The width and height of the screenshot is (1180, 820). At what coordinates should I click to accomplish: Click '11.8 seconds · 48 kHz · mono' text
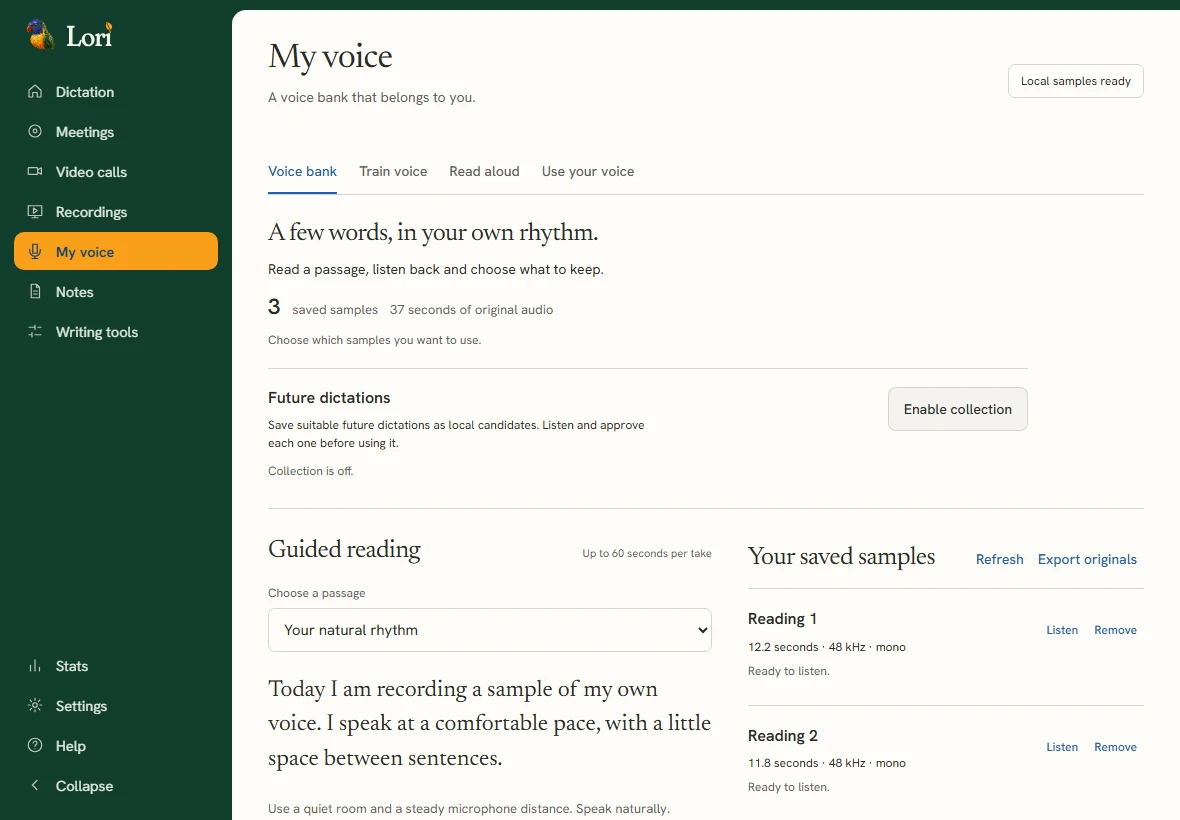826,763
